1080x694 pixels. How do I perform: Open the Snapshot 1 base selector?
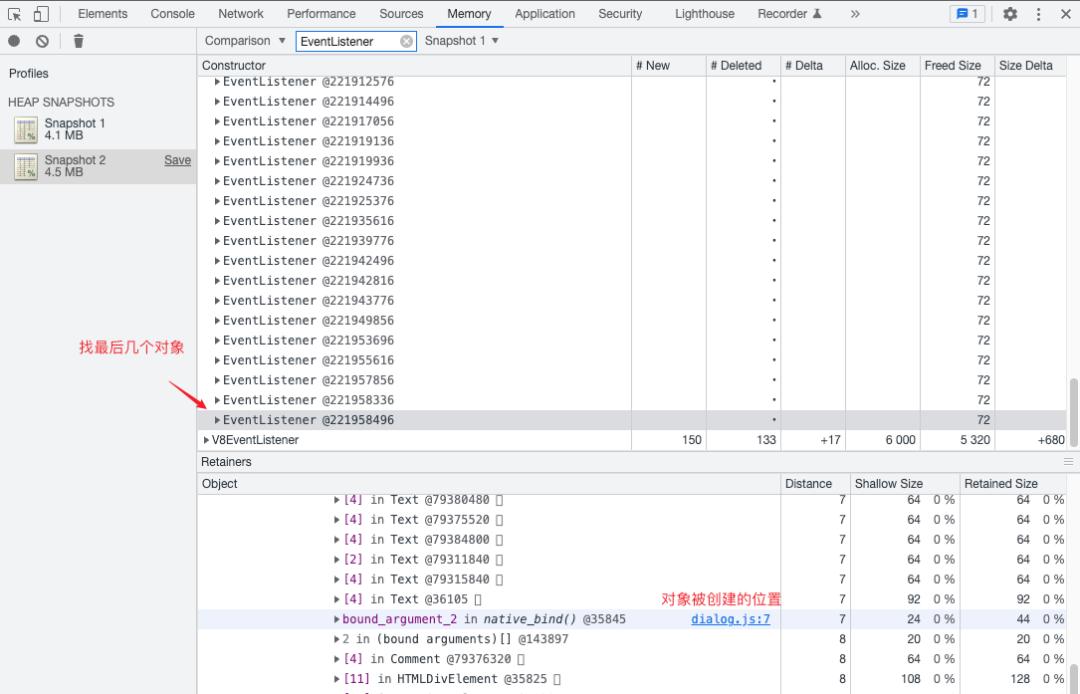[461, 41]
